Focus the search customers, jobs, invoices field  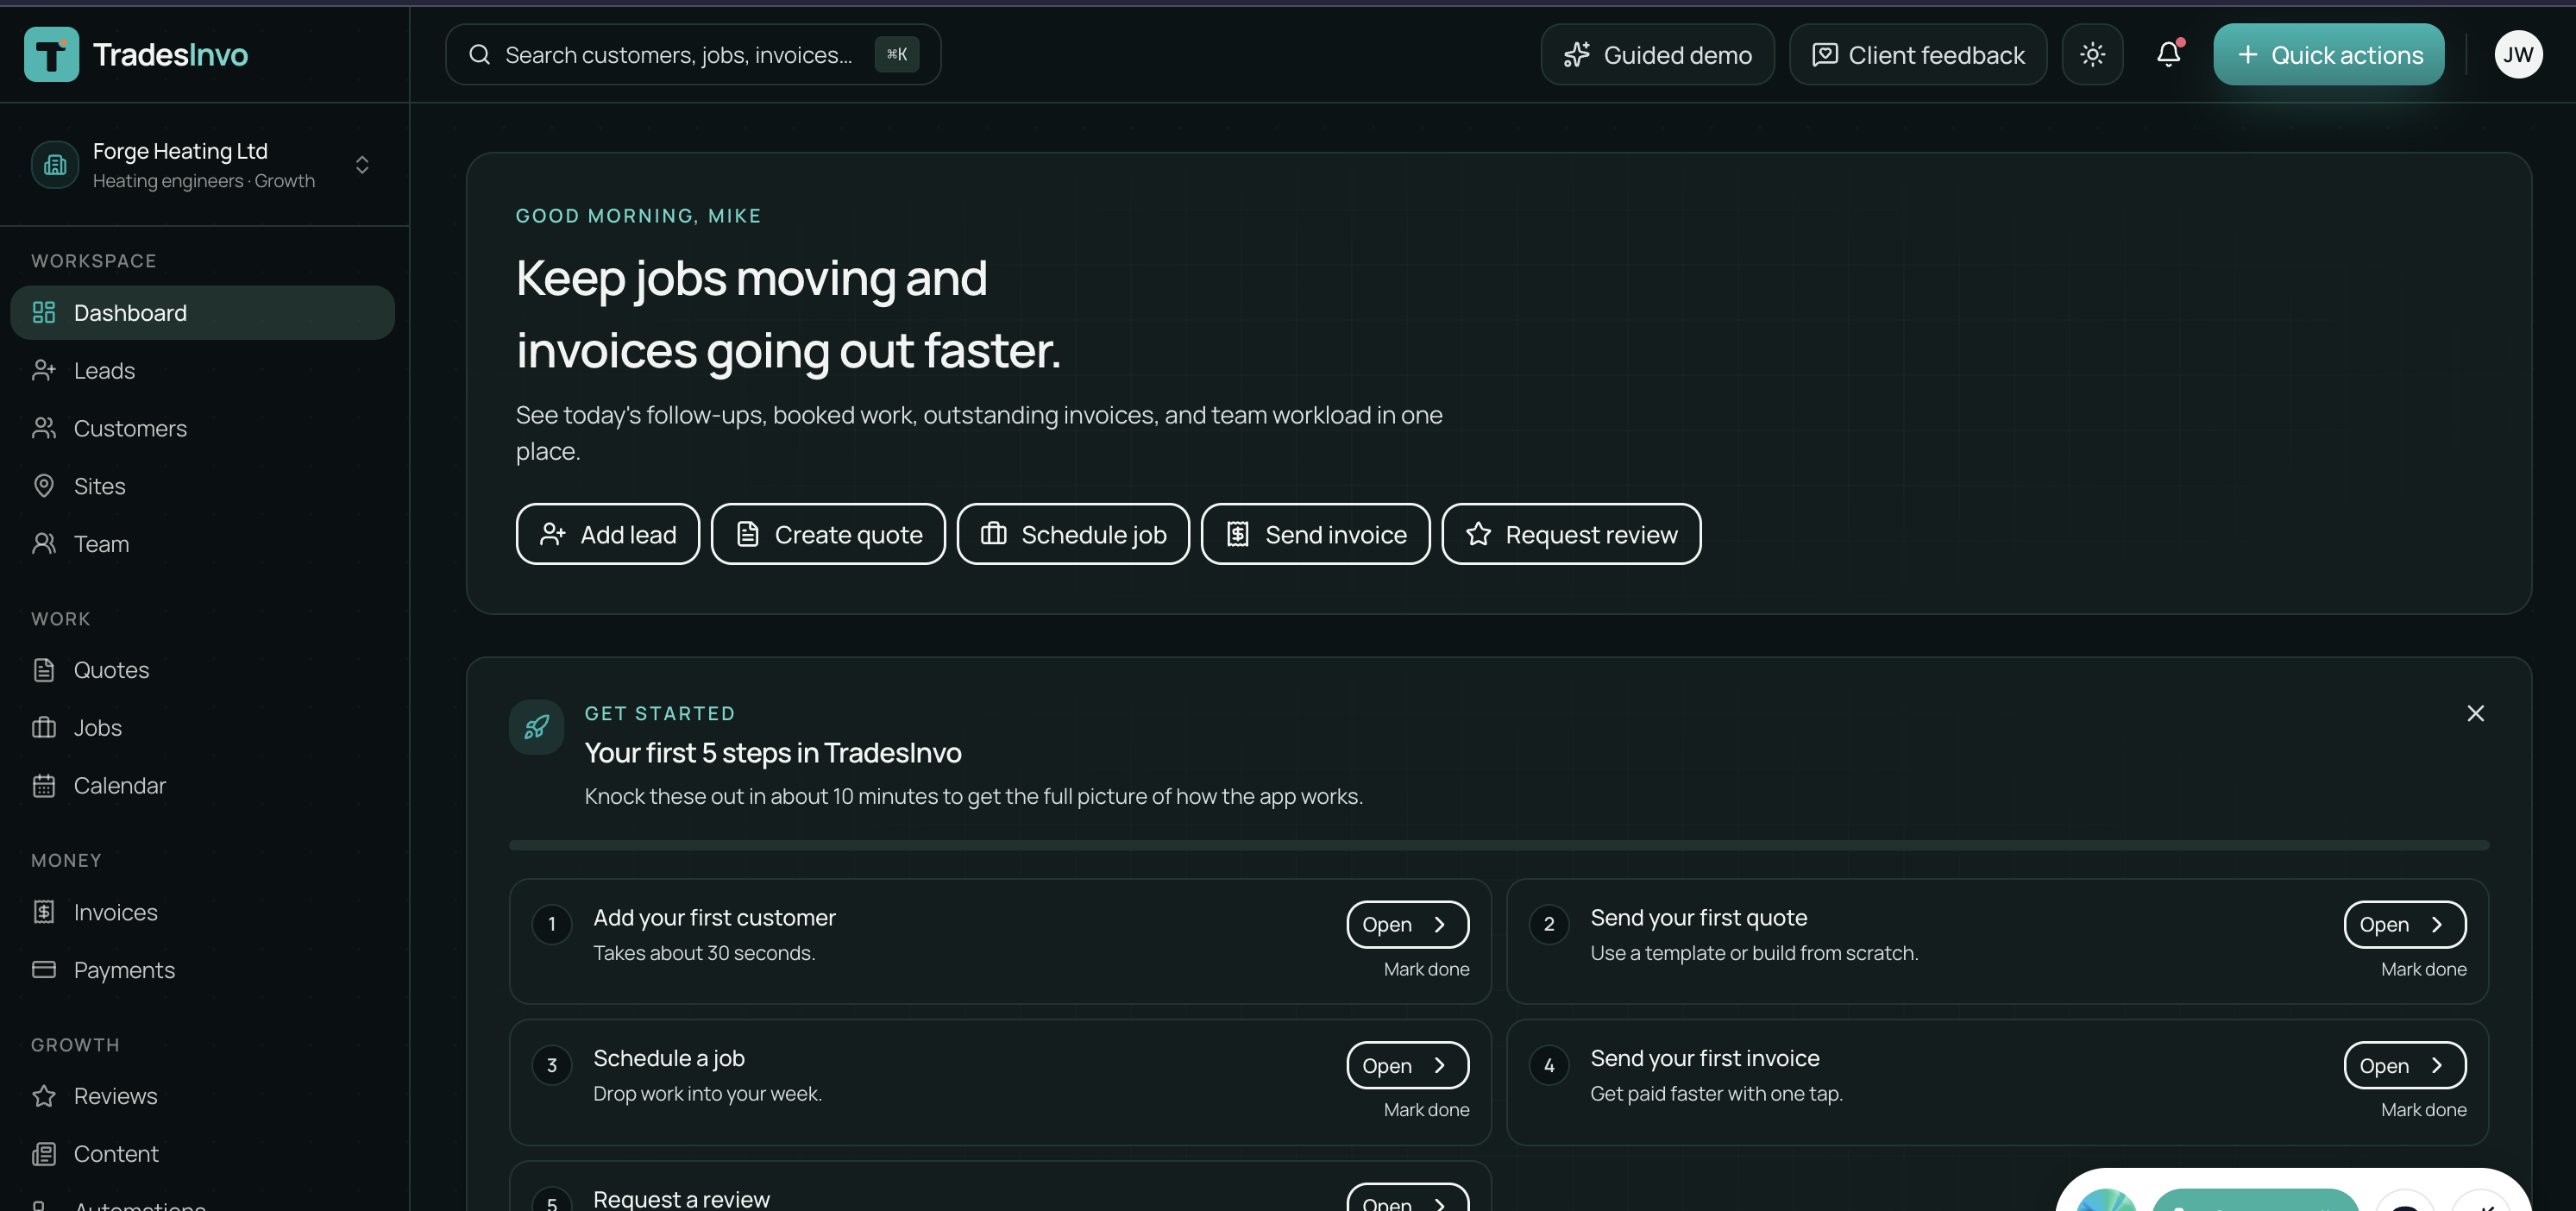(x=693, y=54)
